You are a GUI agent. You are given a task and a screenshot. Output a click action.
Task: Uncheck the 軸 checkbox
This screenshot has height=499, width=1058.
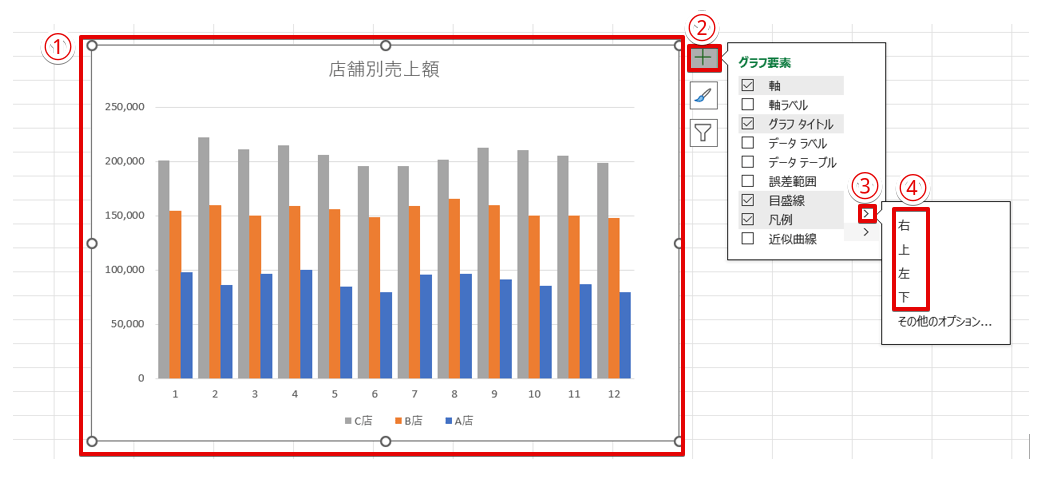point(747,86)
